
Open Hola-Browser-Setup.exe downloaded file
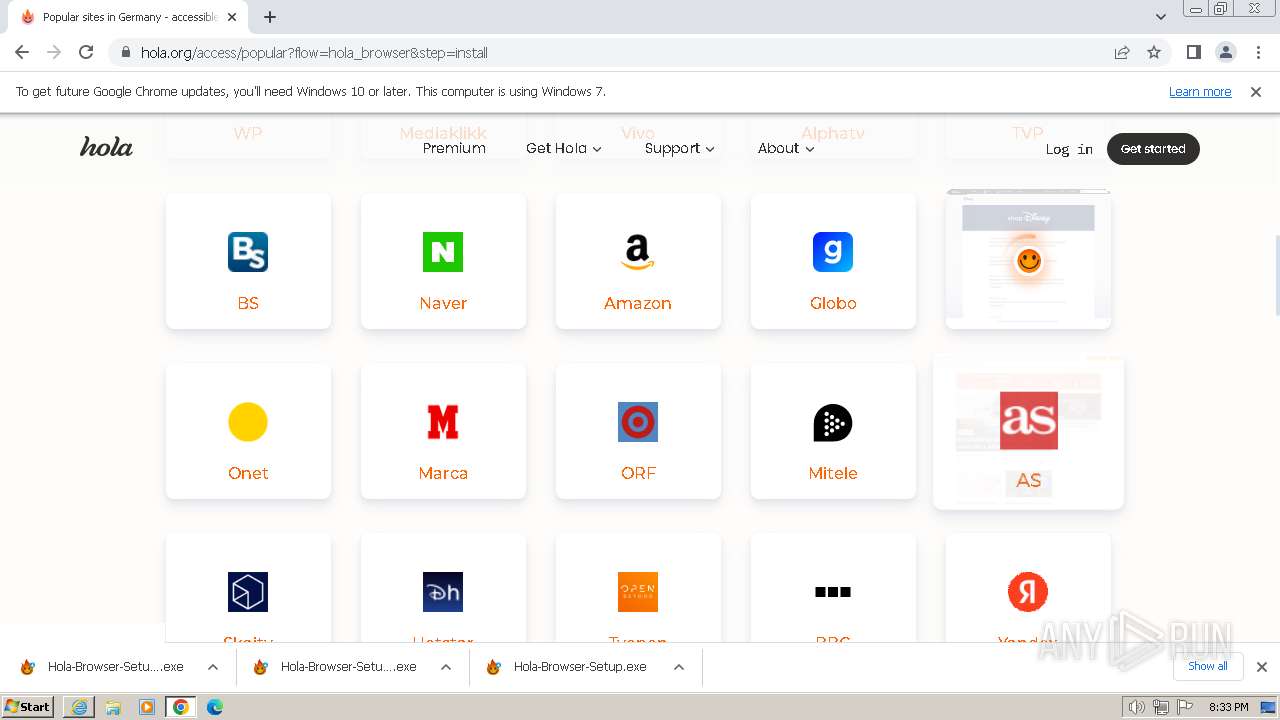[580, 667]
